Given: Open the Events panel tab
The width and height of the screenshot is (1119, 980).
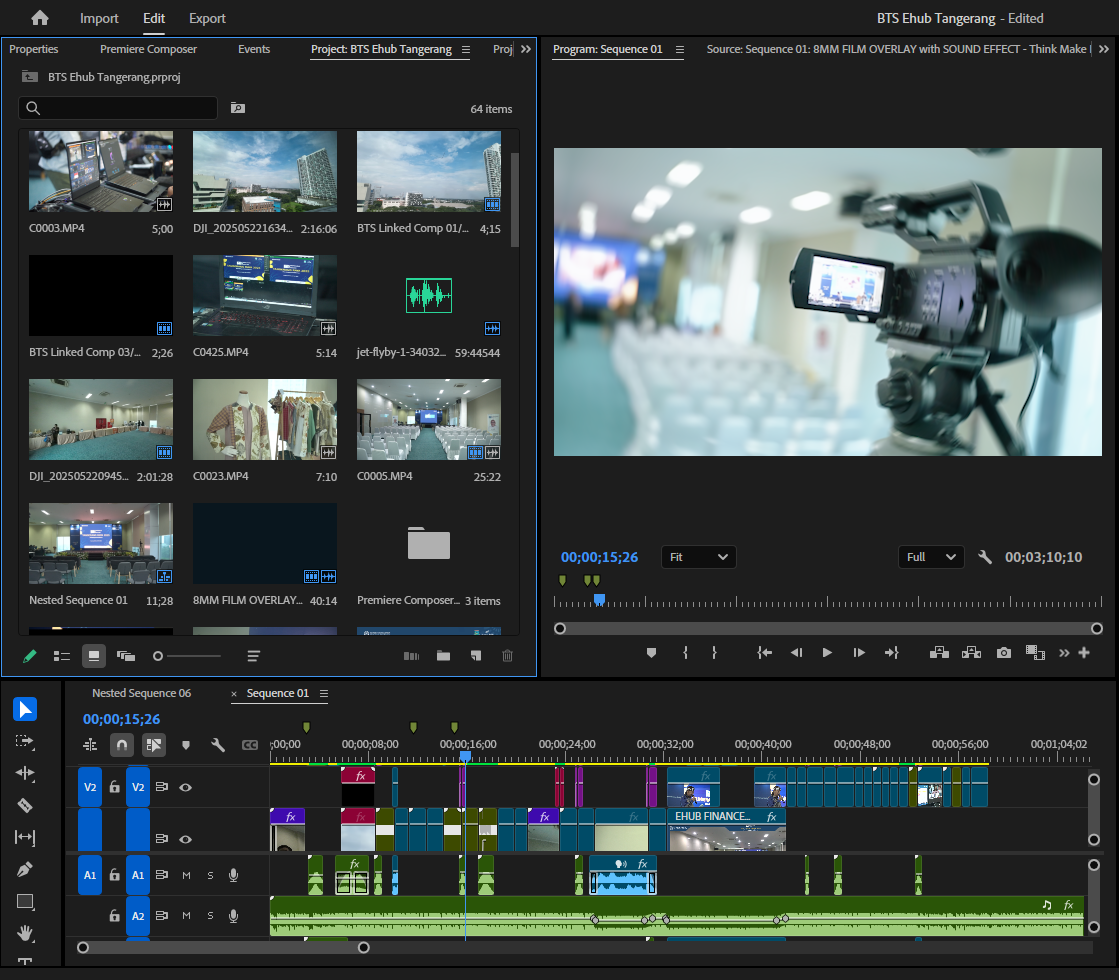Looking at the screenshot, I should [x=254, y=49].
